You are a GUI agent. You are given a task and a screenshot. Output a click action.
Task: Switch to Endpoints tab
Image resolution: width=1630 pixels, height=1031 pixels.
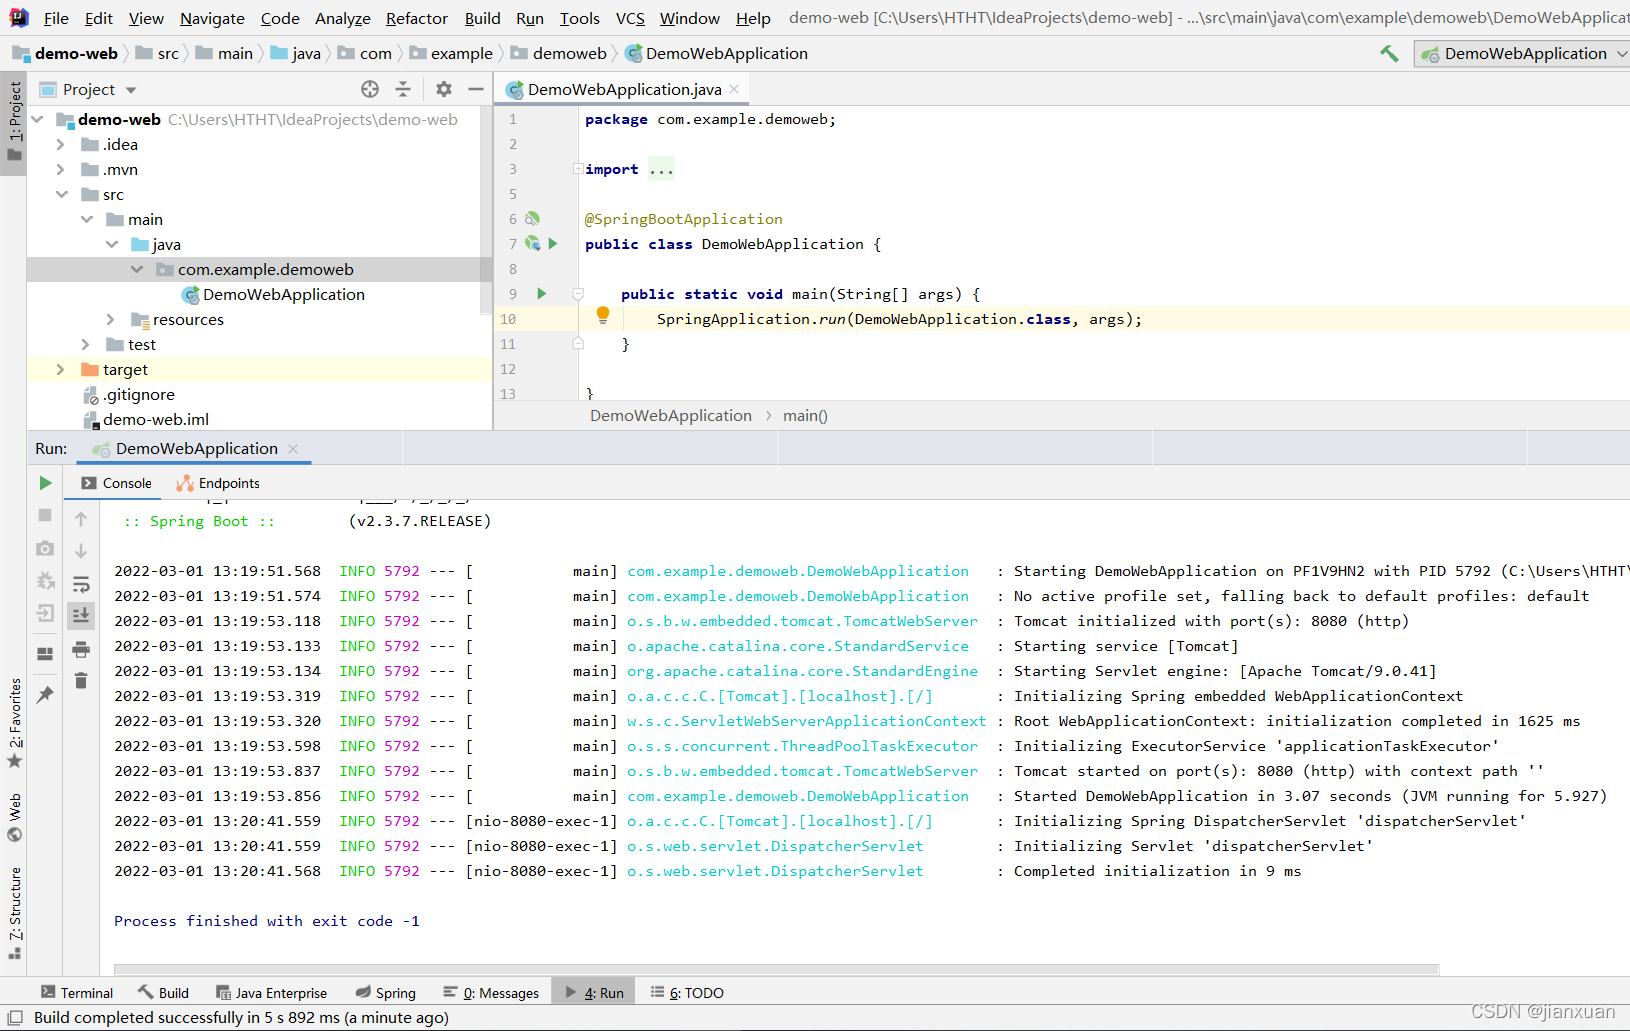[218, 483]
